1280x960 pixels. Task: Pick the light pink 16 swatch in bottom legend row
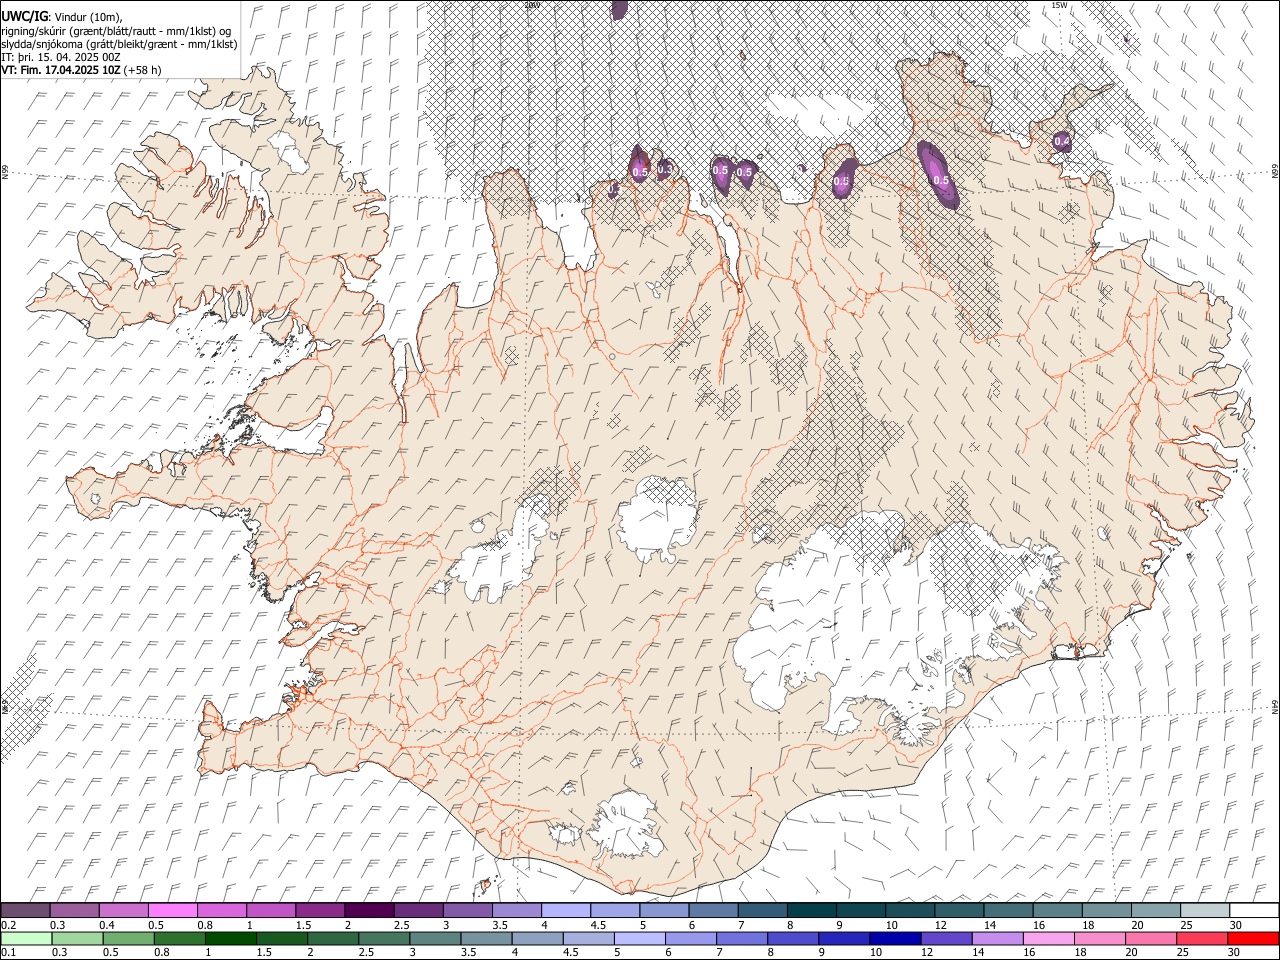point(1048,939)
